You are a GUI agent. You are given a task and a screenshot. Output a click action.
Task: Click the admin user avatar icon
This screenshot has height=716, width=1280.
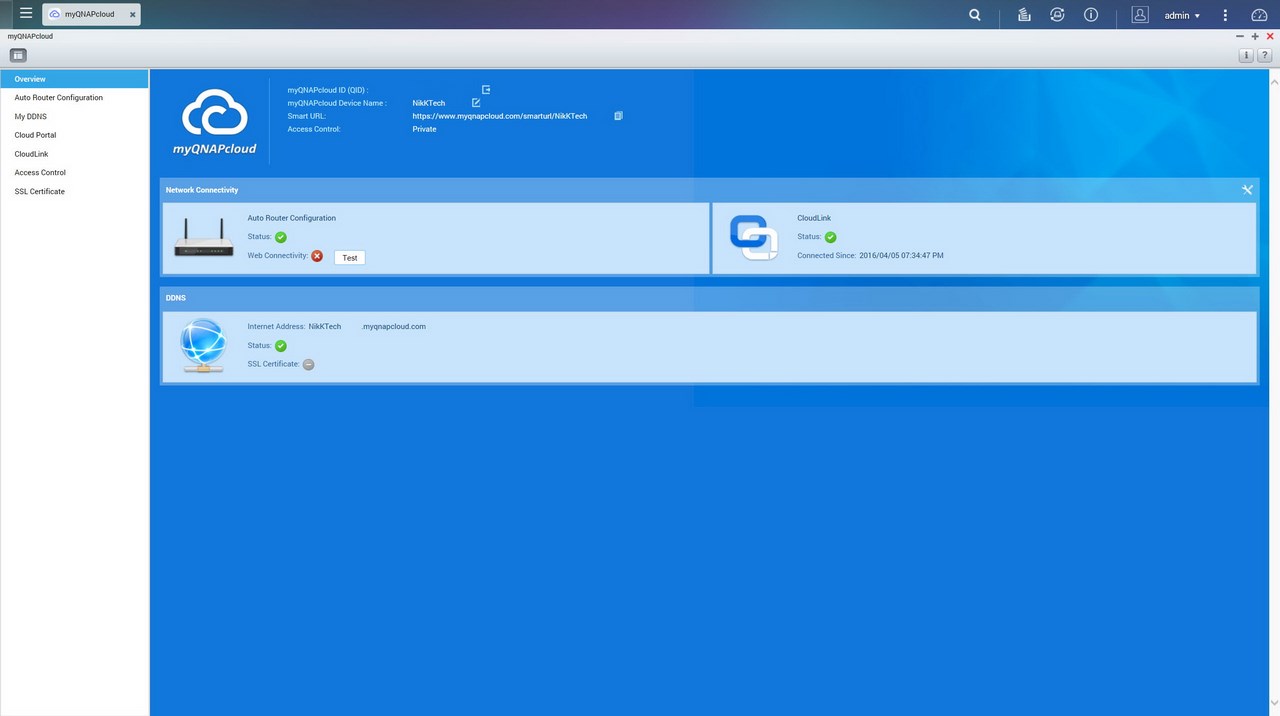pyautogui.click(x=1140, y=15)
